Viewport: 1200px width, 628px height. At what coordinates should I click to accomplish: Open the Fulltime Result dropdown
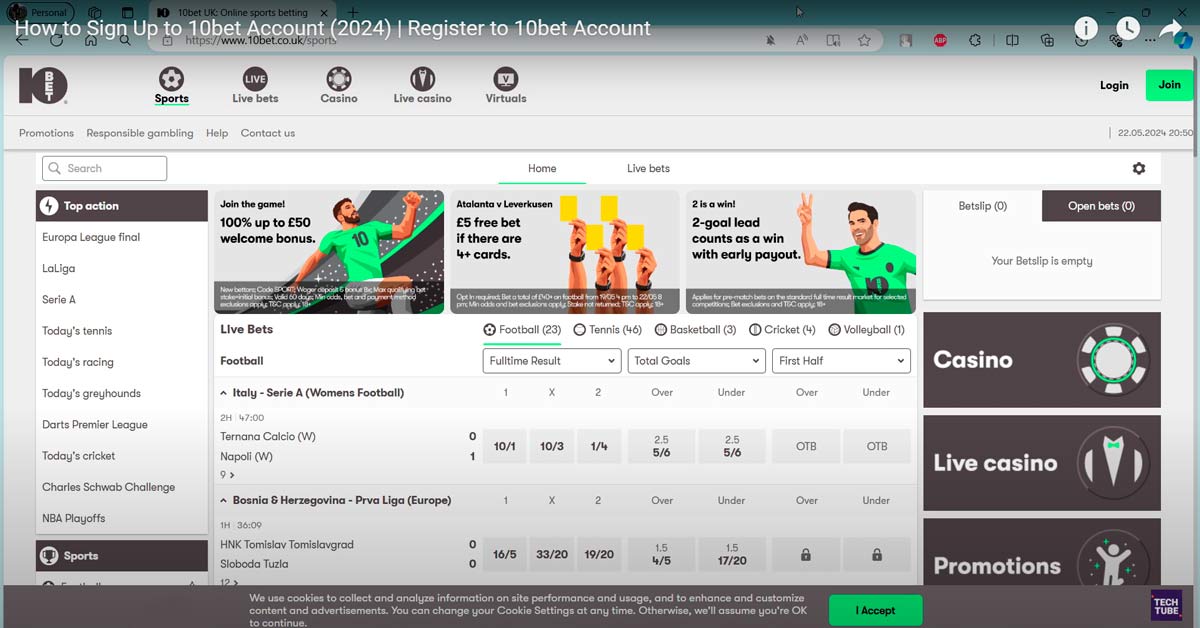click(x=552, y=361)
